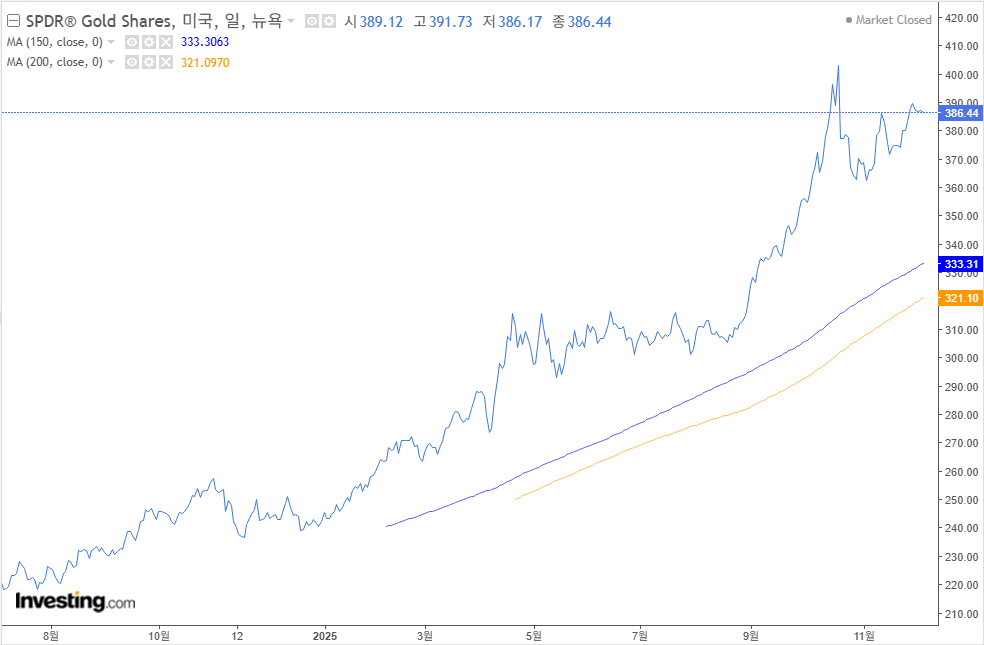Click the 8월 label on the time axis
Screen dimensions: 984x645
(51, 636)
